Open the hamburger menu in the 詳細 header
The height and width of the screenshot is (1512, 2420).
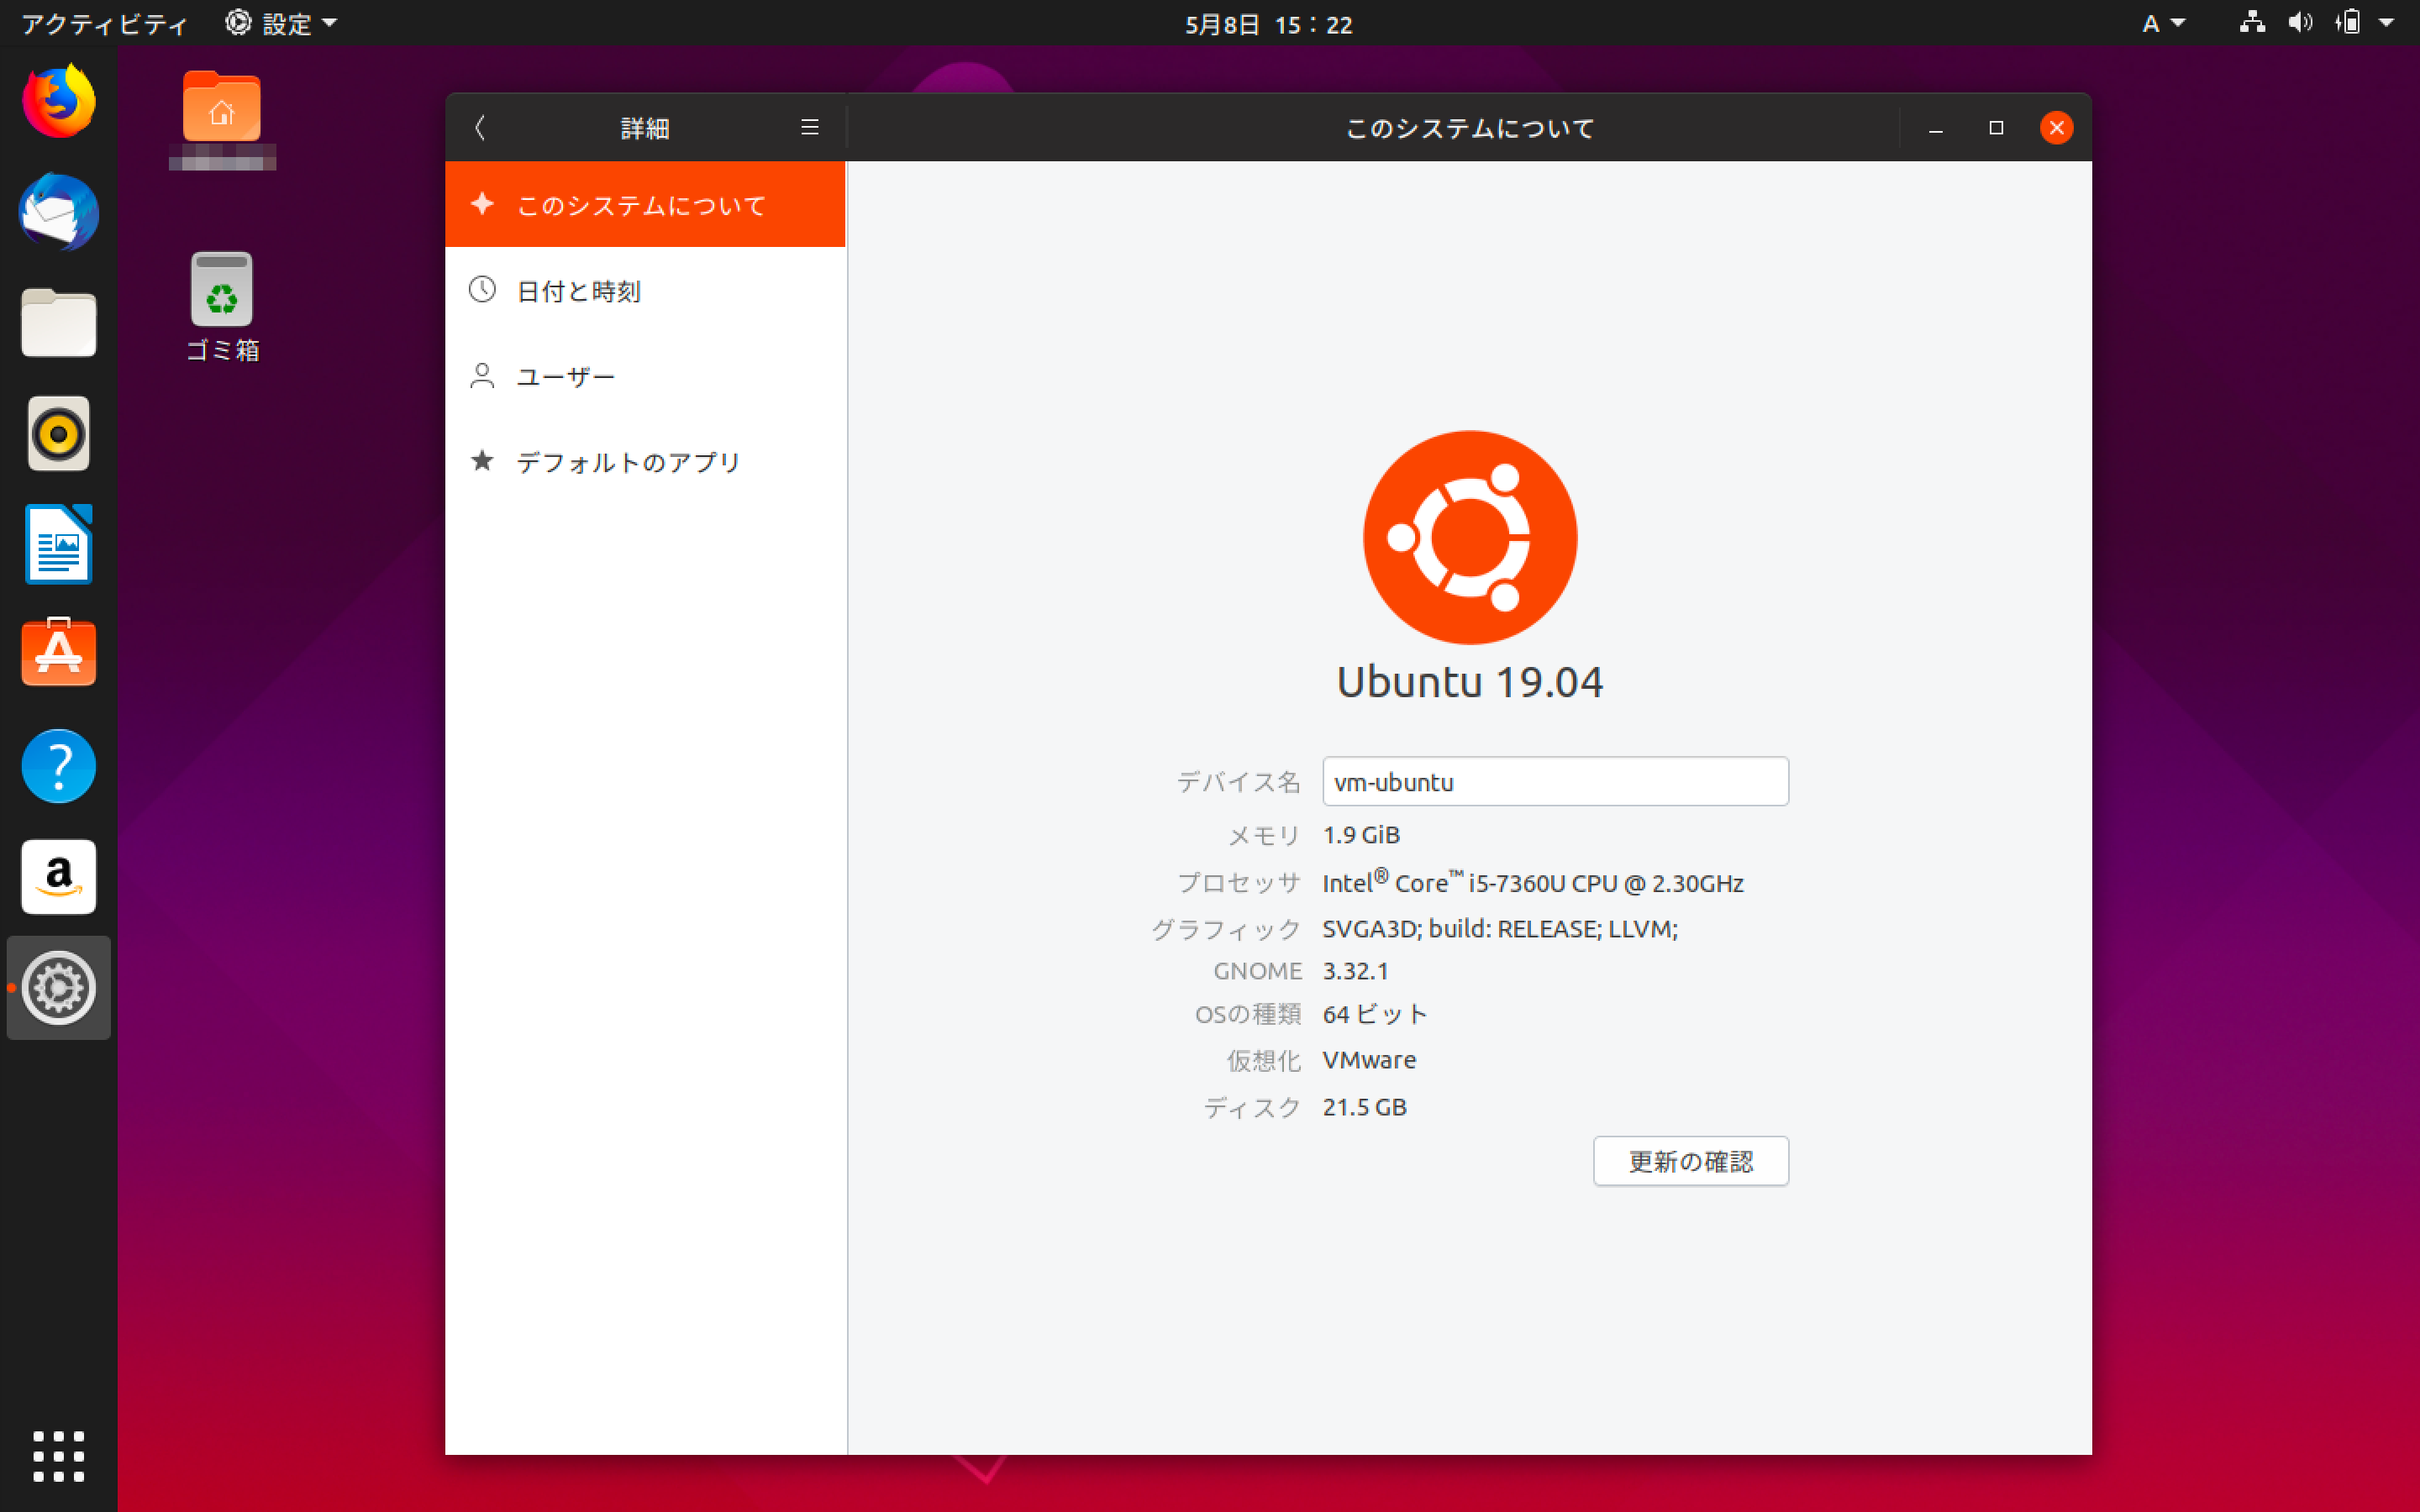pos(810,127)
